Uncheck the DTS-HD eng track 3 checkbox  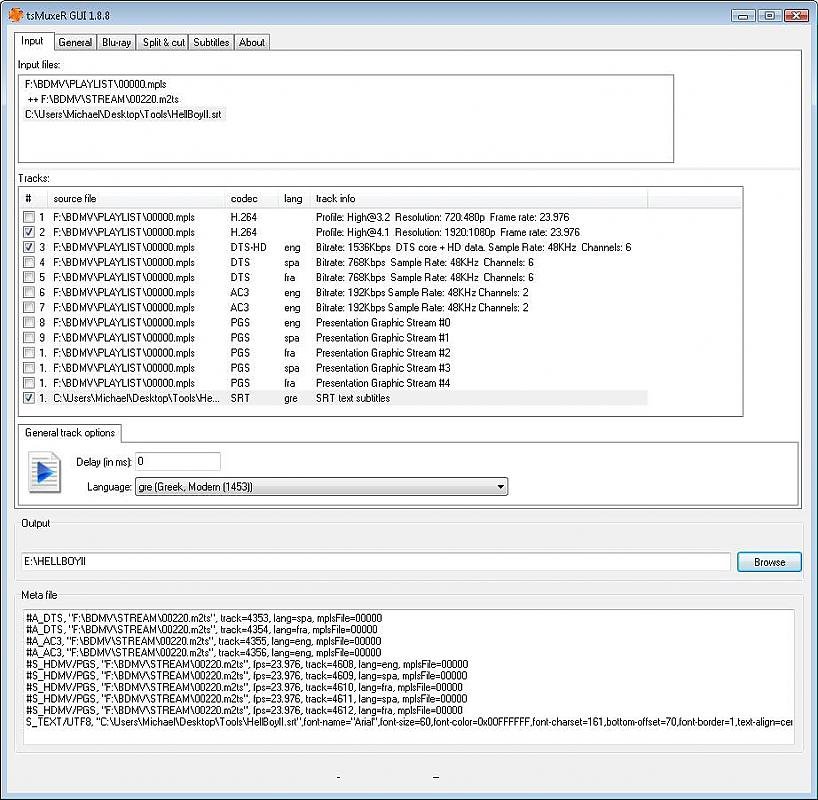(29, 247)
